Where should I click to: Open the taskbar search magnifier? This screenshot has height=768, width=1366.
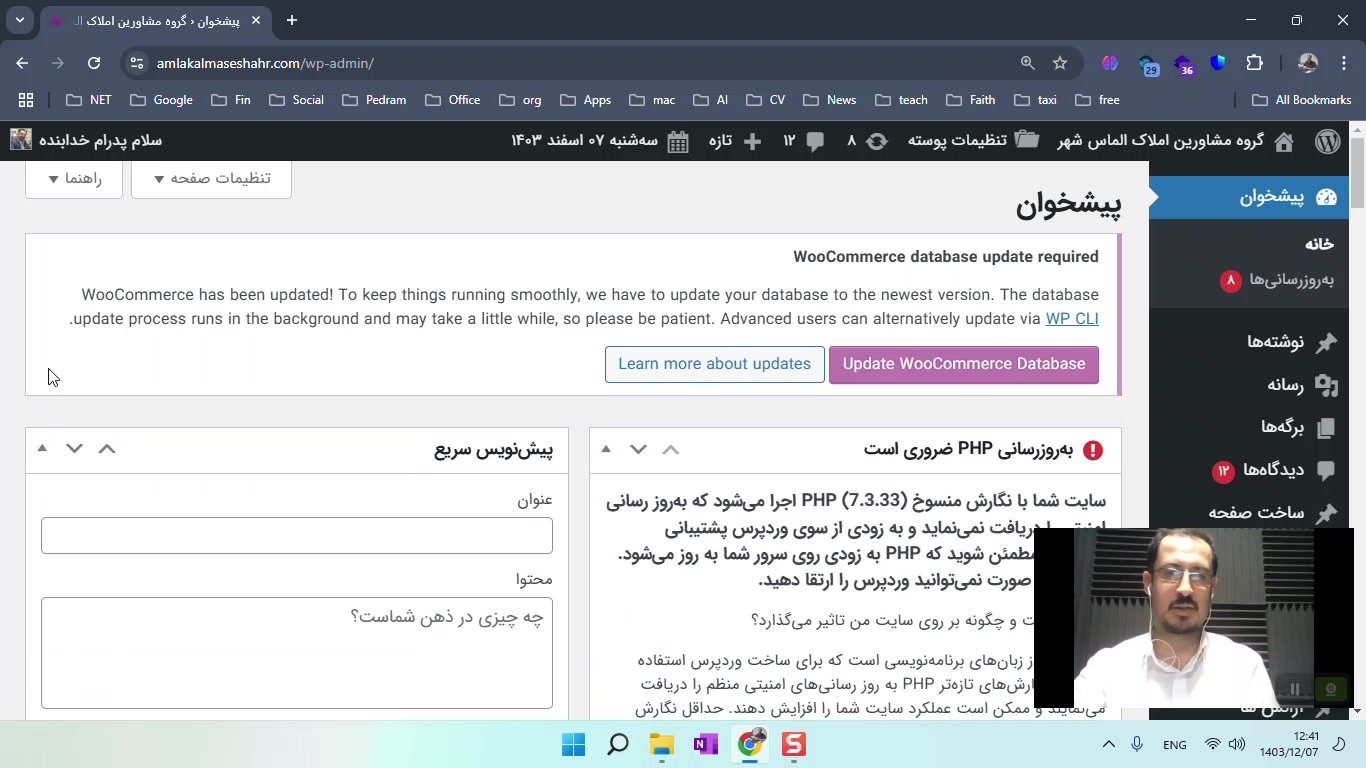pos(618,744)
